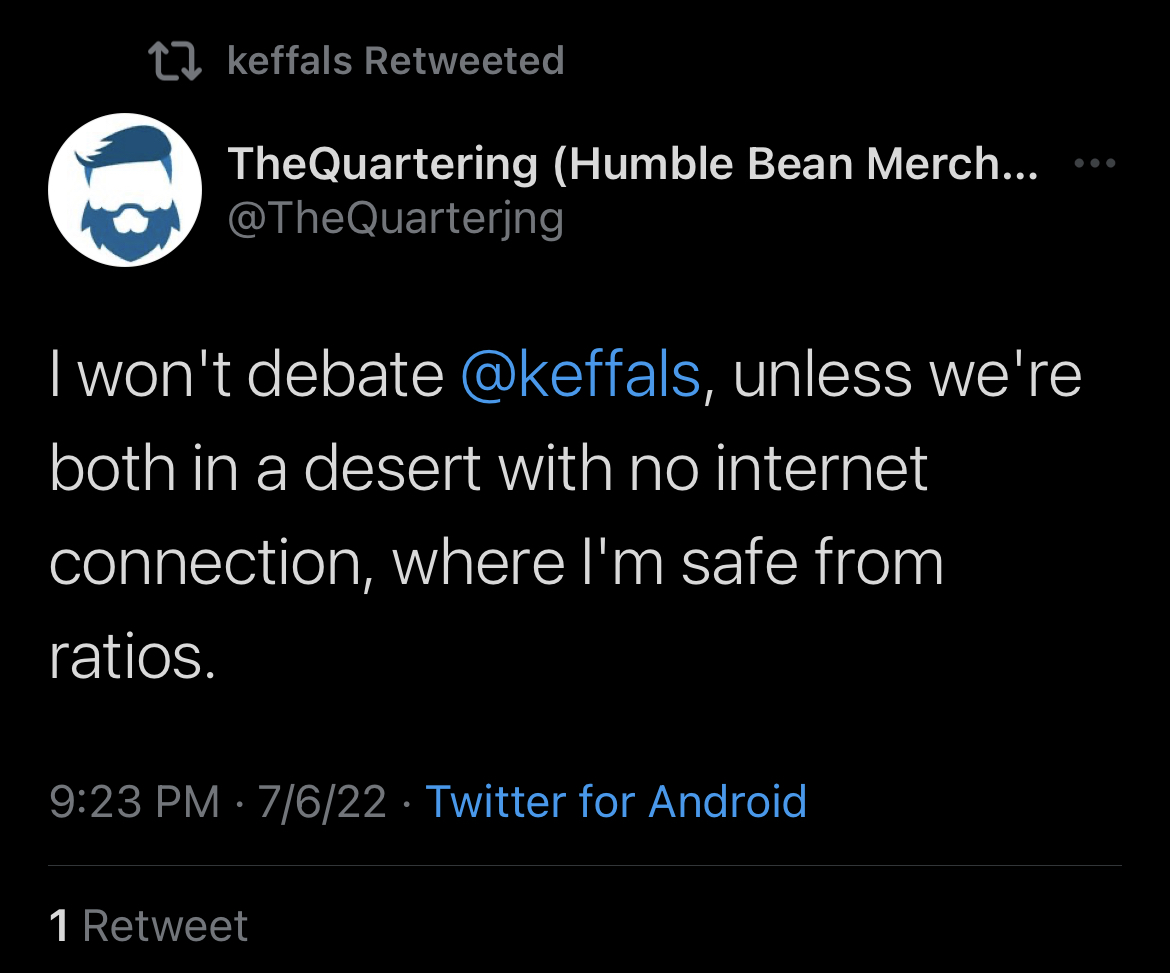Image resolution: width=1170 pixels, height=973 pixels.
Task: Click the word desert in tweet text
Action: [x=392, y=469]
